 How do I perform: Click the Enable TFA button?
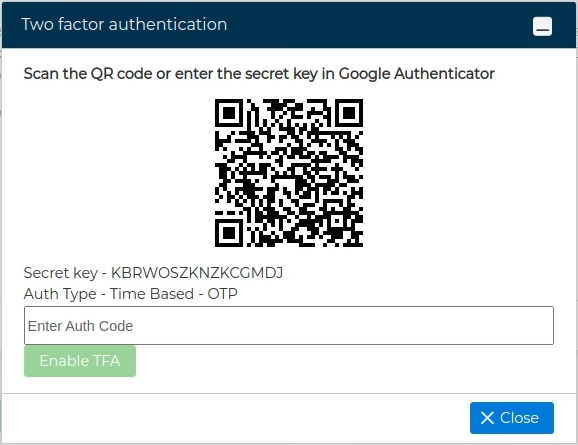tap(80, 361)
